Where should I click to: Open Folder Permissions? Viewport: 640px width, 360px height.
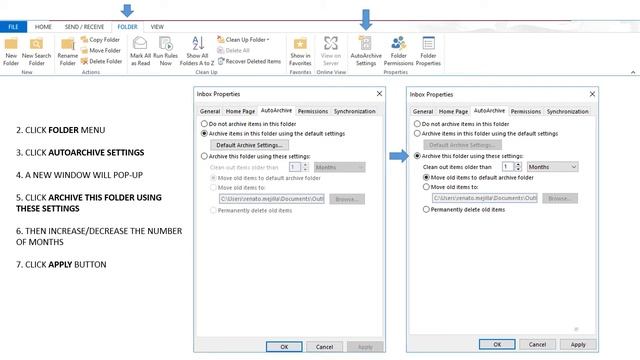[x=398, y=51]
